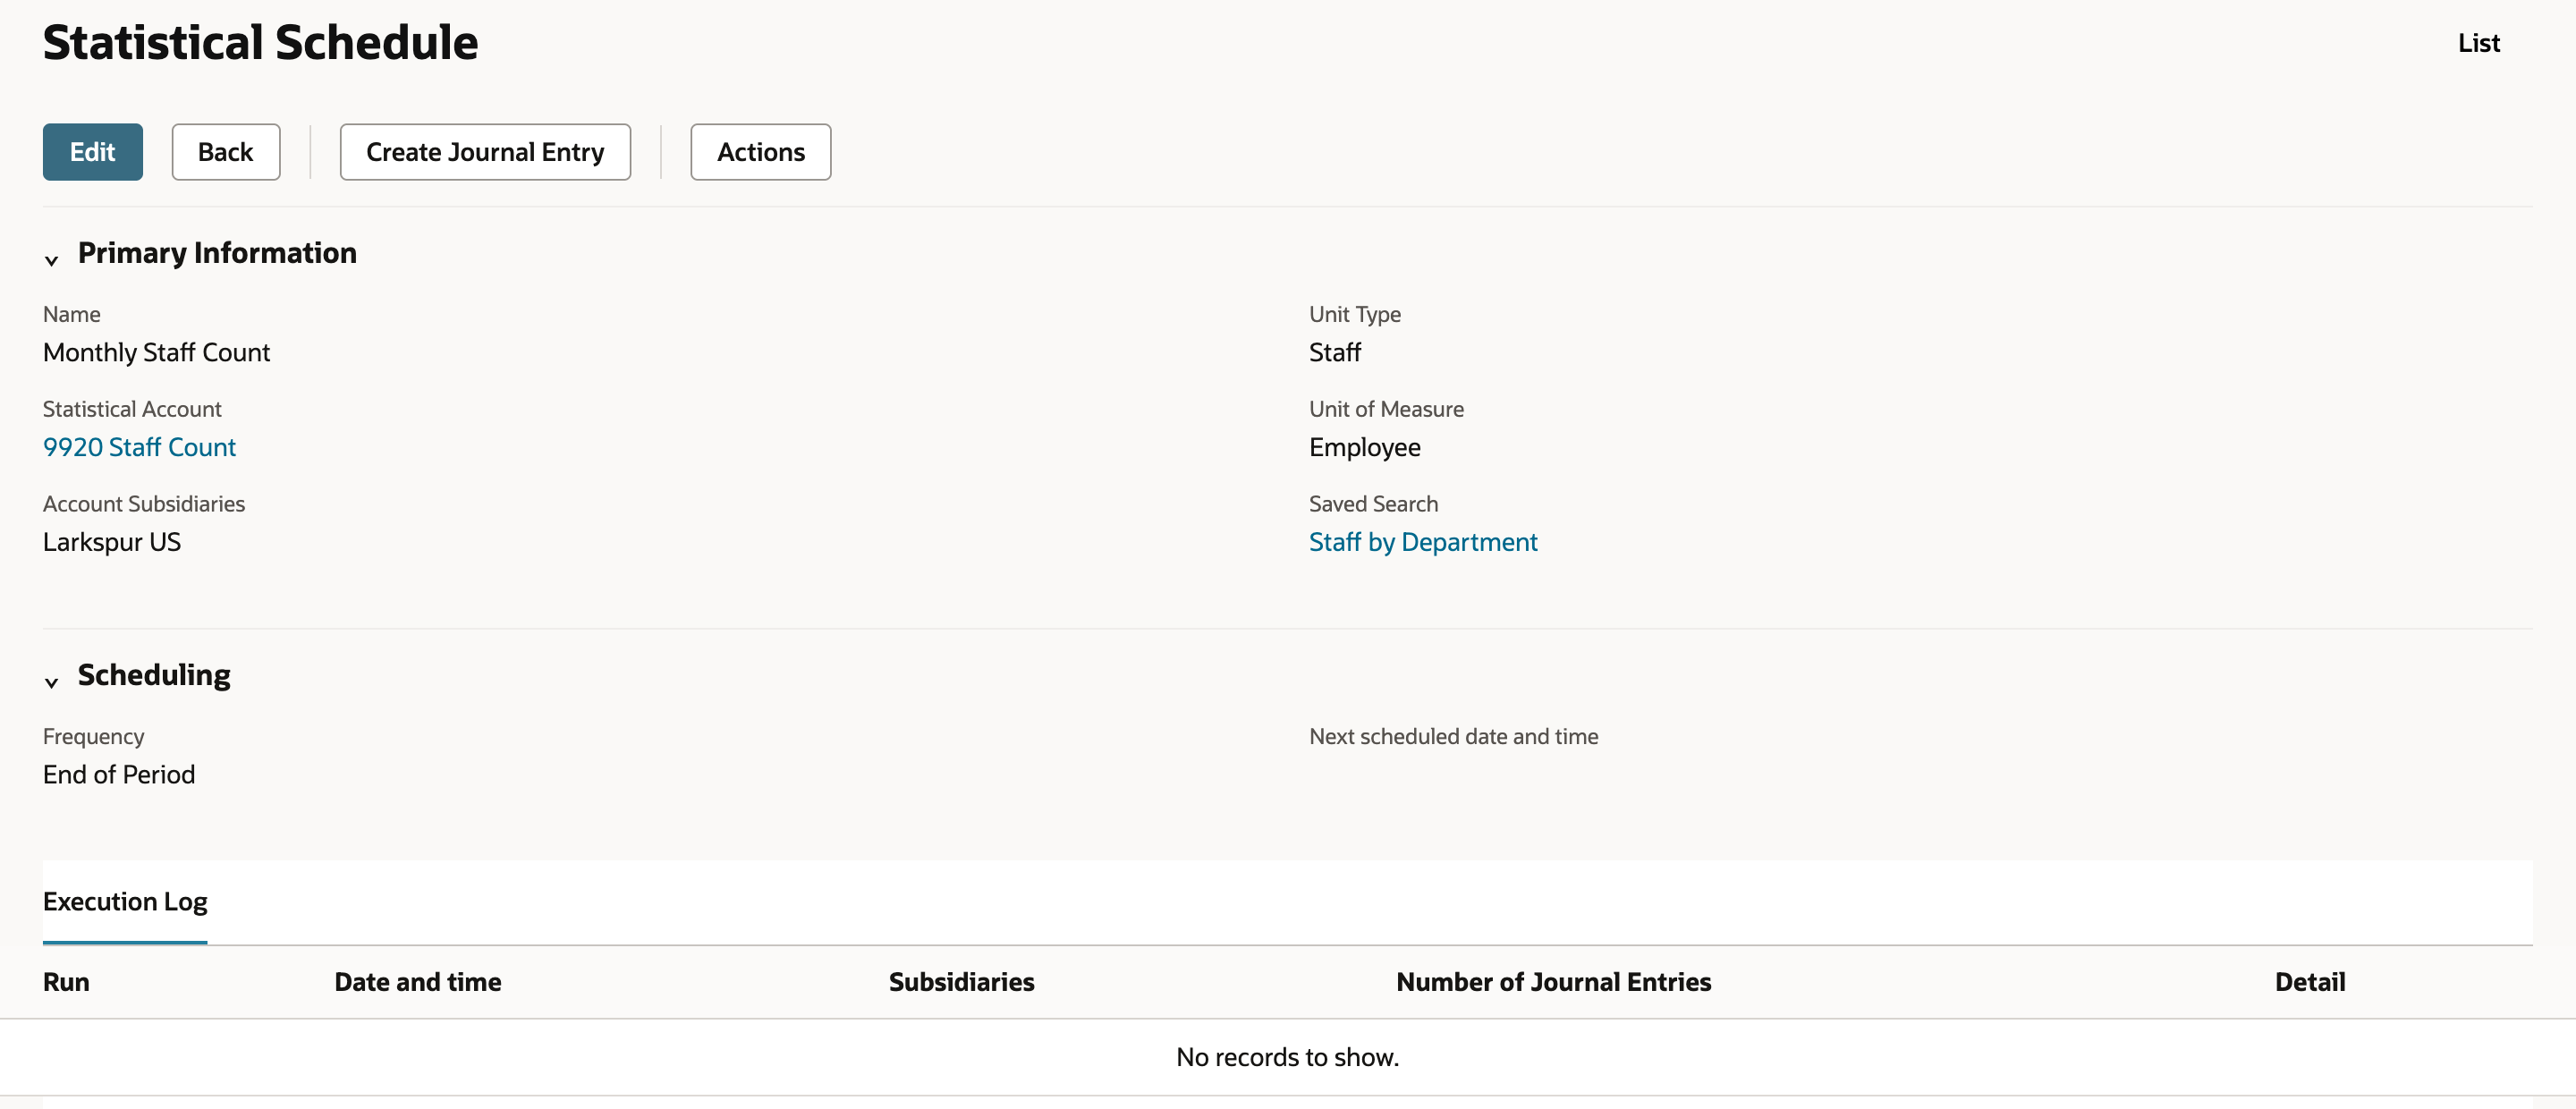Click the Subsidiaries column header
Screen dimensions: 2576x1109
tap(961, 982)
